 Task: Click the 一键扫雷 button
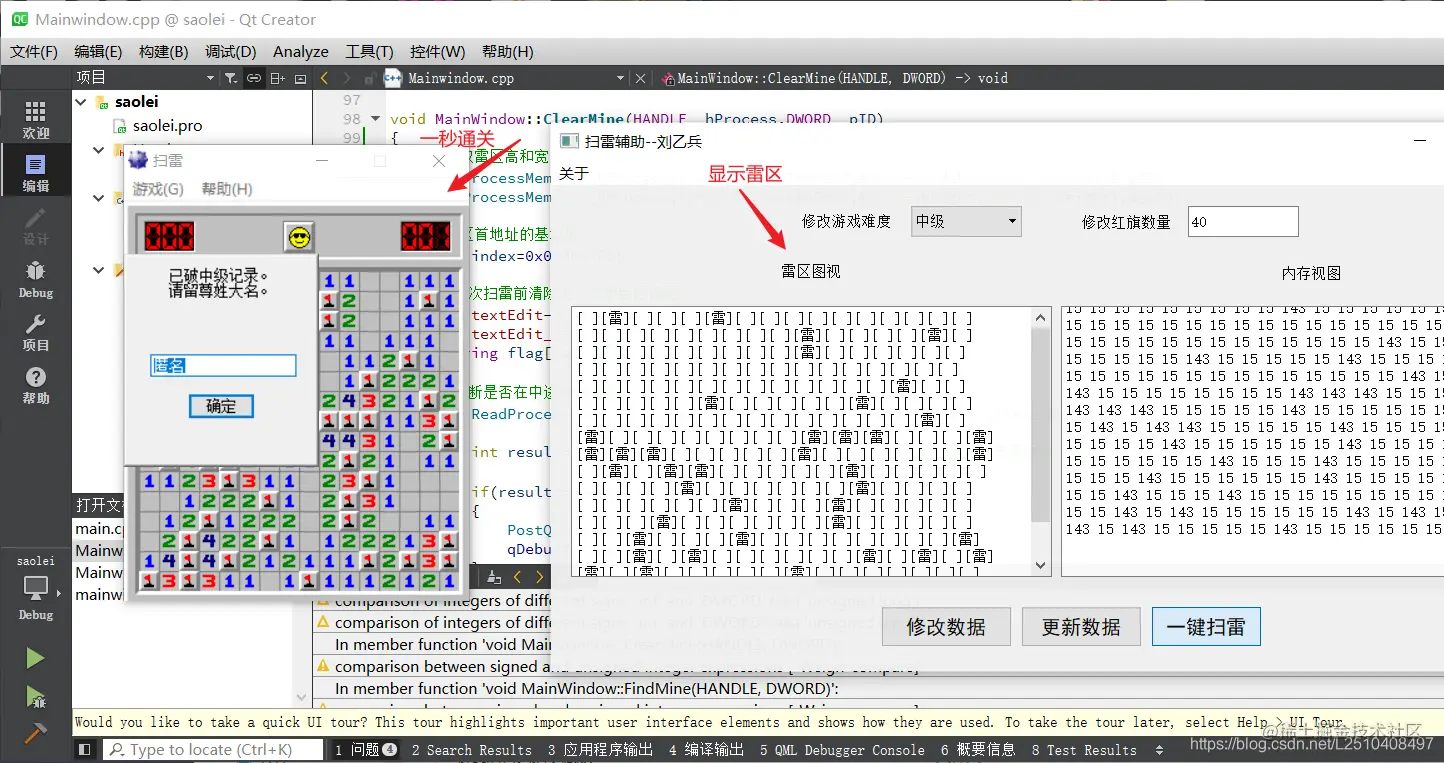pyautogui.click(x=1206, y=626)
